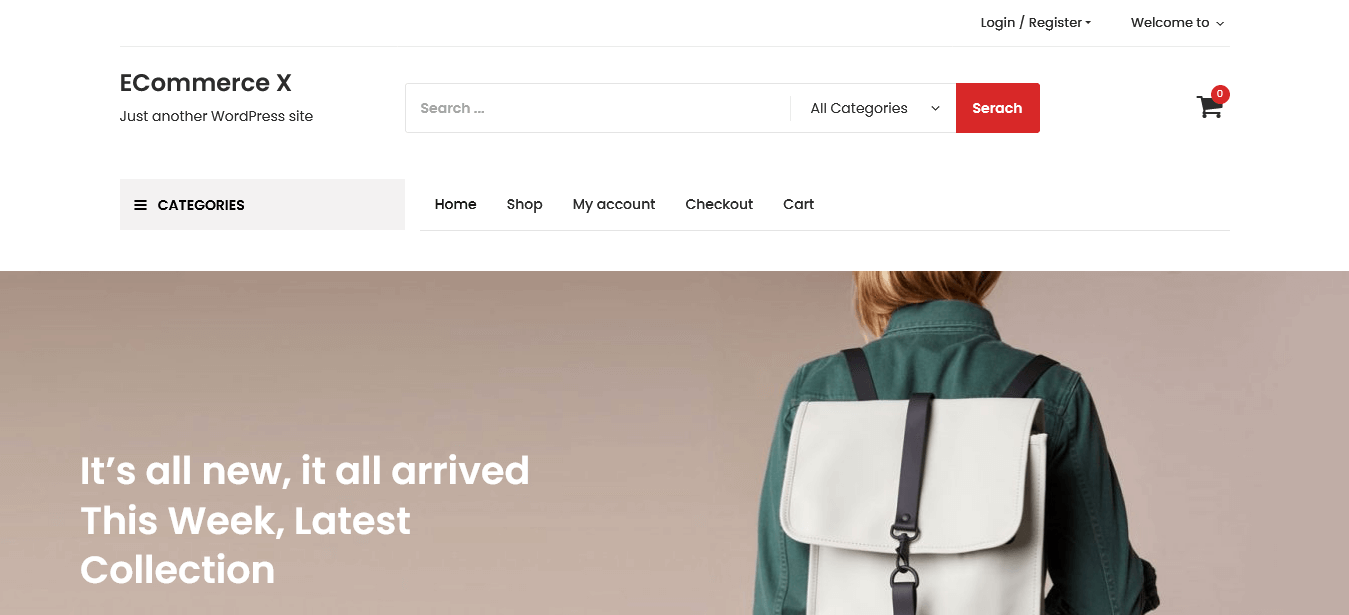
Task: Click the chevron next to Welcome to
Action: tap(1220, 23)
